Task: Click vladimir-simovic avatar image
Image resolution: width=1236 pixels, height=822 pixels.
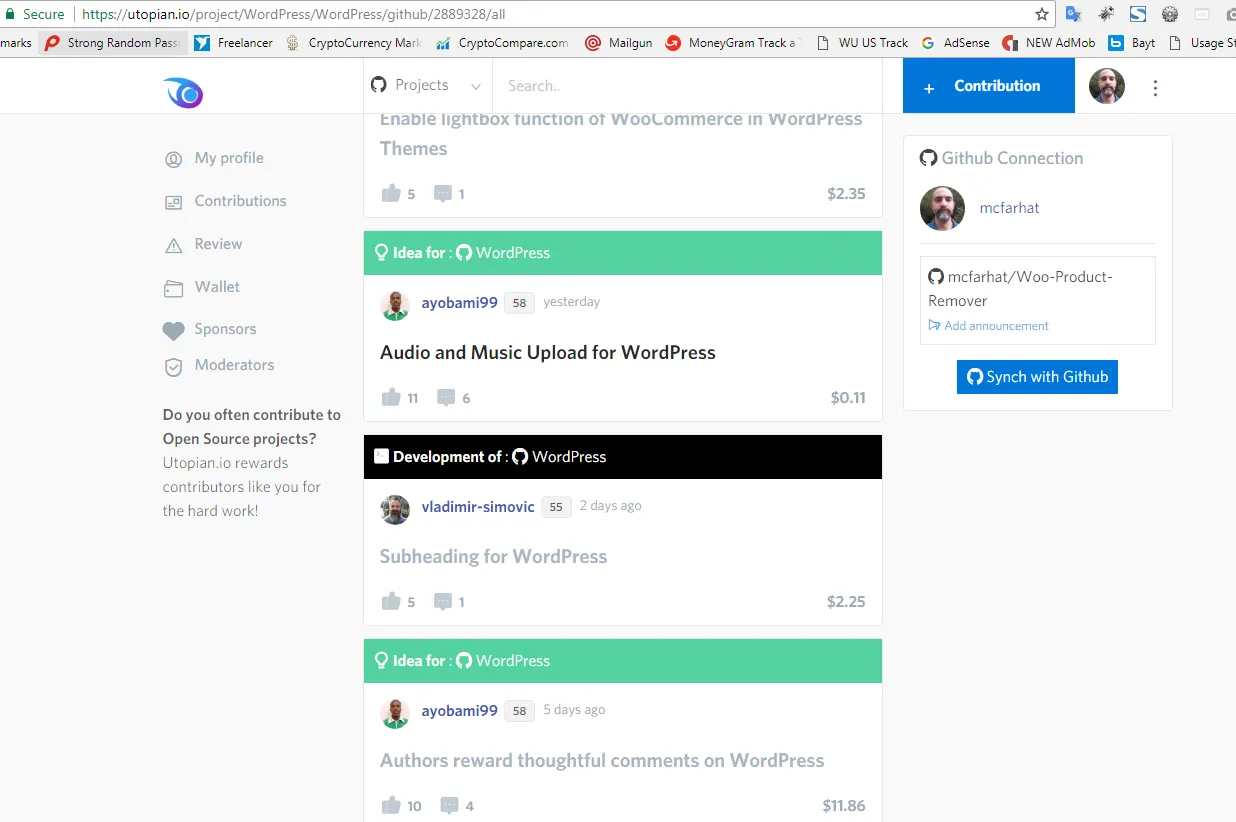Action: pos(395,509)
